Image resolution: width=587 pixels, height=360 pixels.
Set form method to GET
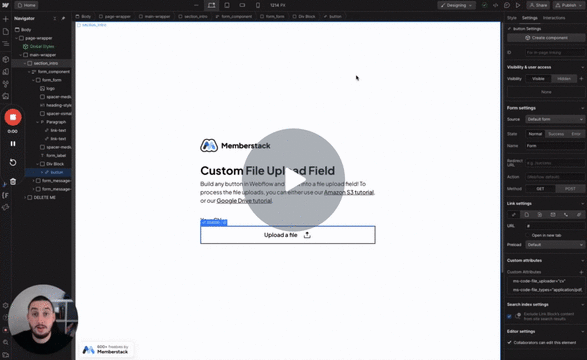(x=540, y=189)
